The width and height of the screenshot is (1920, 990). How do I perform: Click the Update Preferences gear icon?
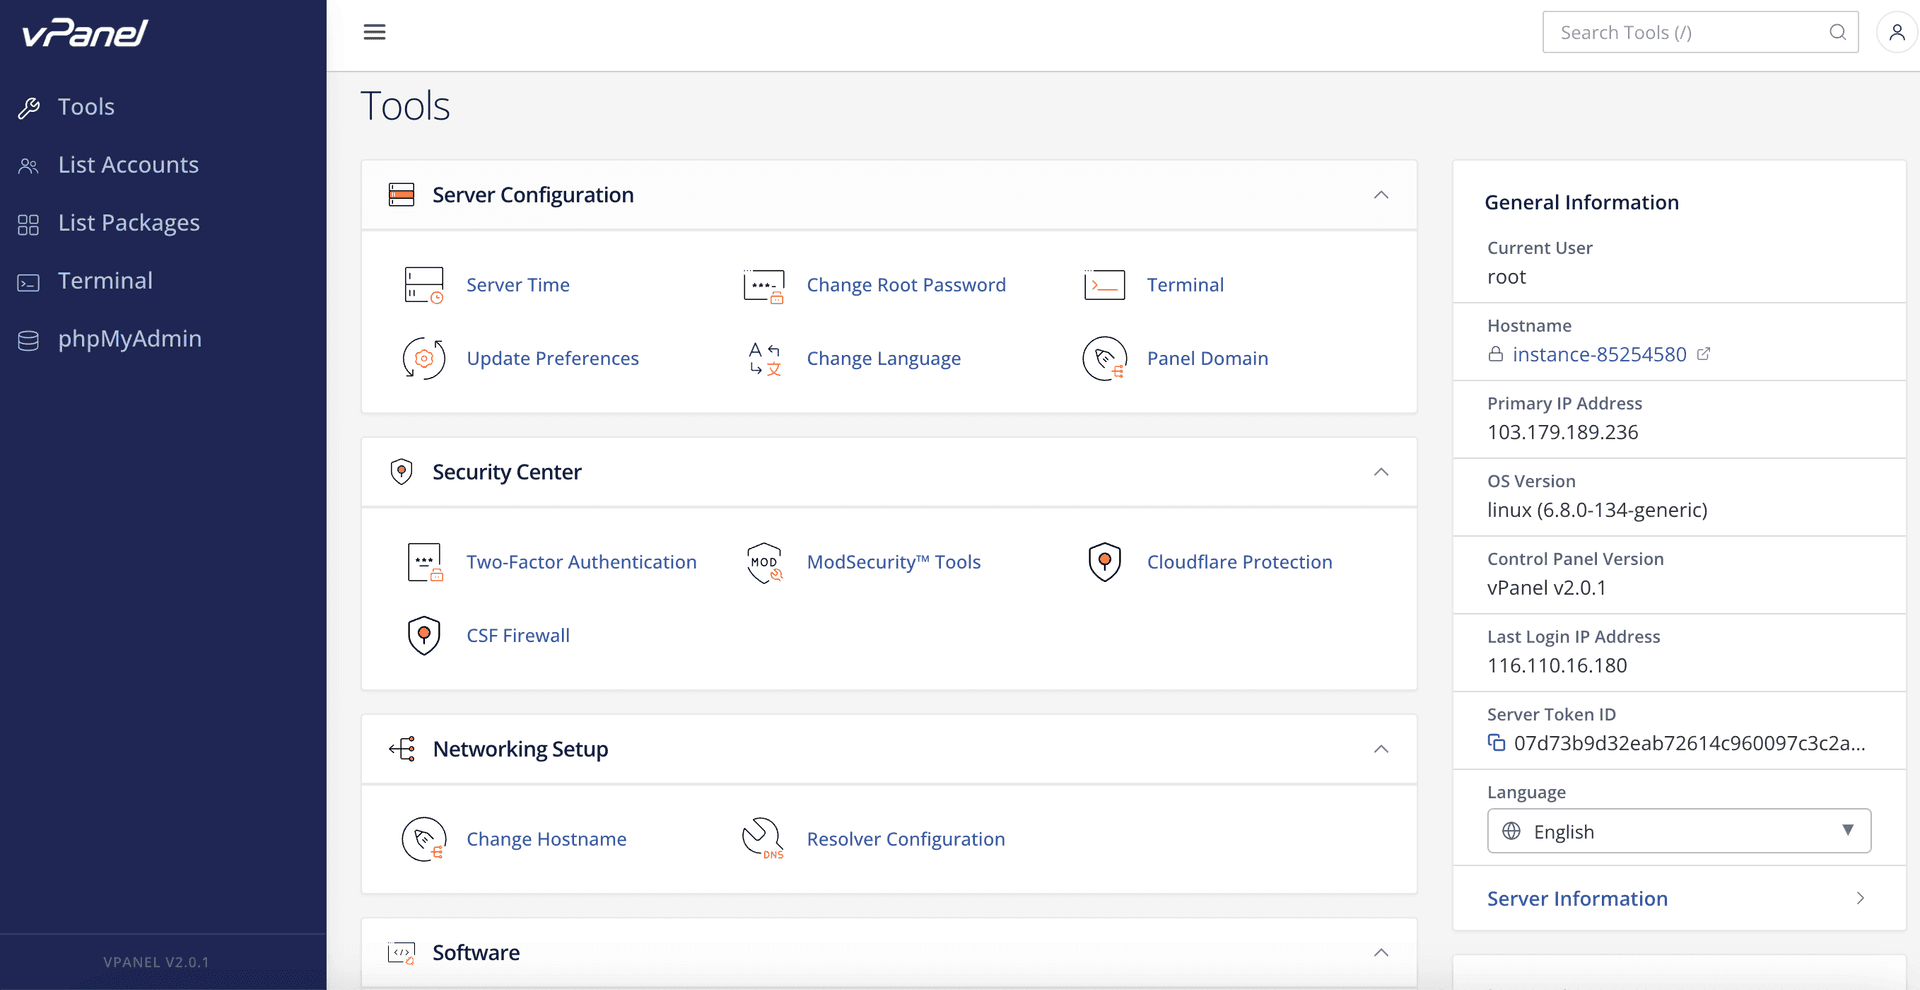tap(424, 358)
